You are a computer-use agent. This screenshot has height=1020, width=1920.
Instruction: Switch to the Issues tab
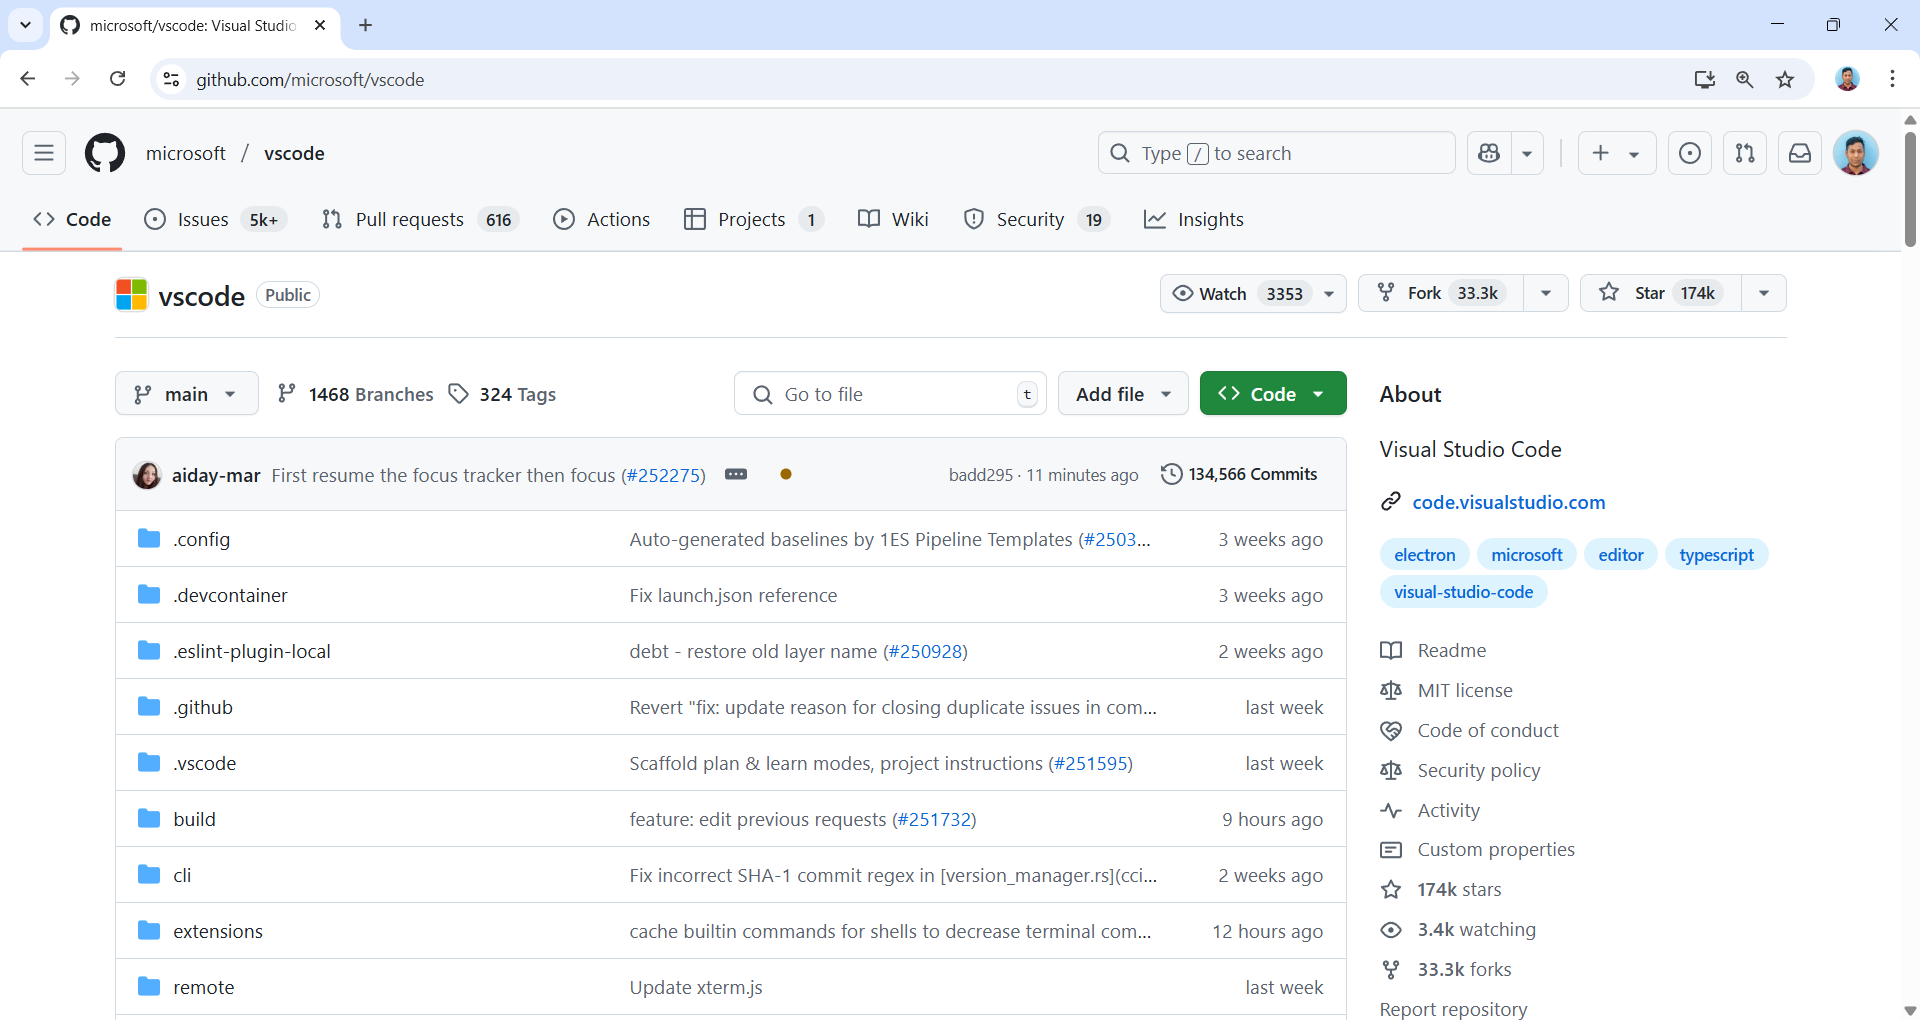tap(215, 219)
